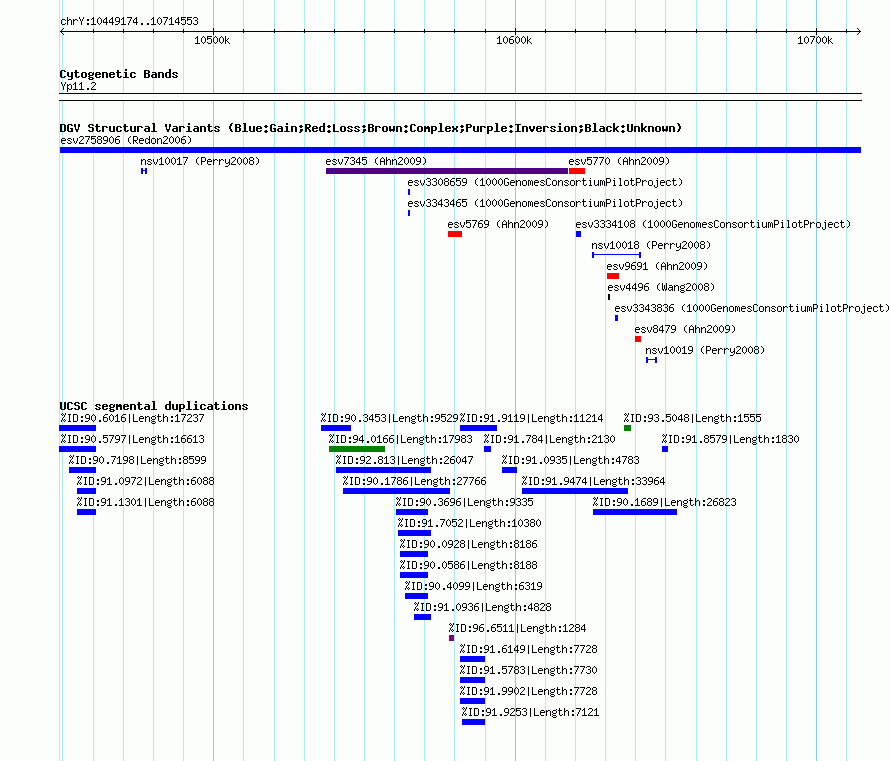
Task: Click the esv5770 (Ahn2009) variant label
Action: click(x=619, y=161)
